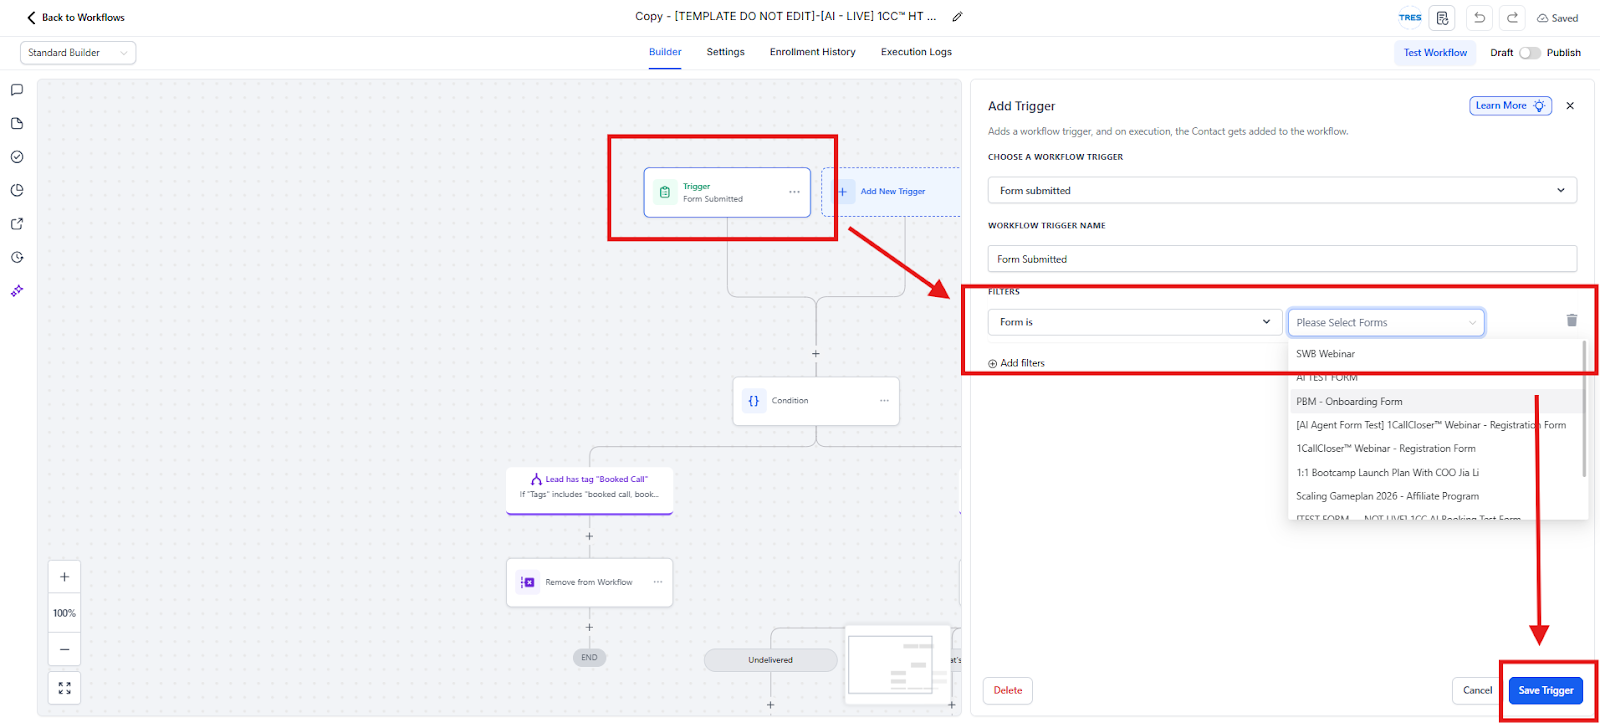Open the 'Form is' filter dropdown

click(x=1134, y=322)
